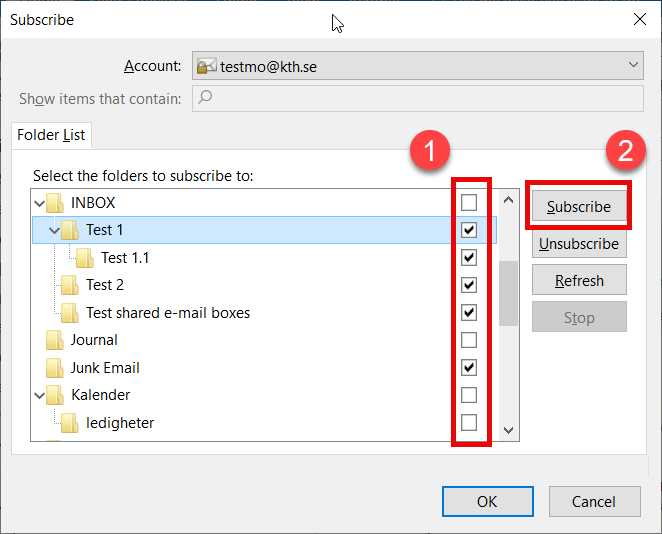
Task: Click the ledigheter folder icon
Action: [70, 423]
